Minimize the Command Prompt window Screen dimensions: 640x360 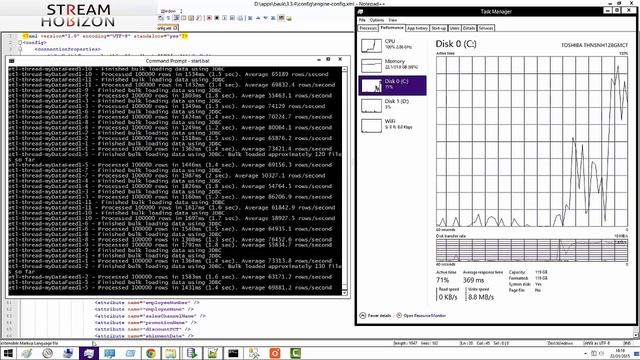click(x=319, y=60)
